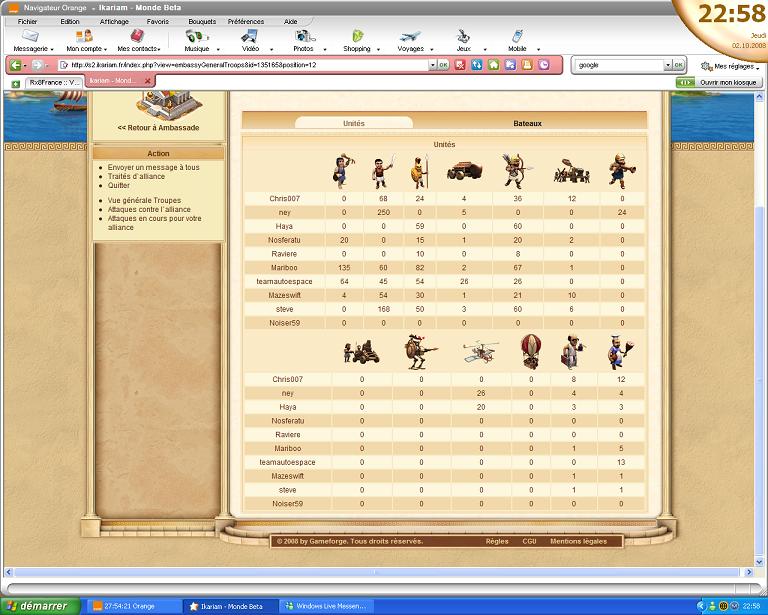The image size is (768, 615).
Task: Switch to the Unités tab
Action: point(354,123)
